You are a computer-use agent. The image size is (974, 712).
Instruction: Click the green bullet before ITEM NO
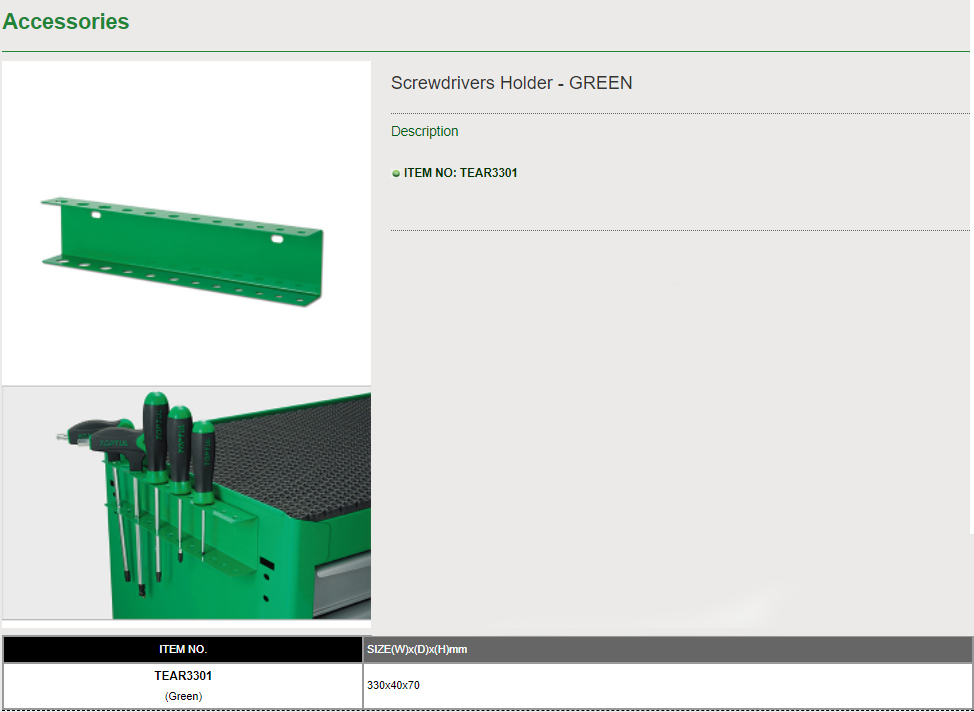pyautogui.click(x=396, y=174)
